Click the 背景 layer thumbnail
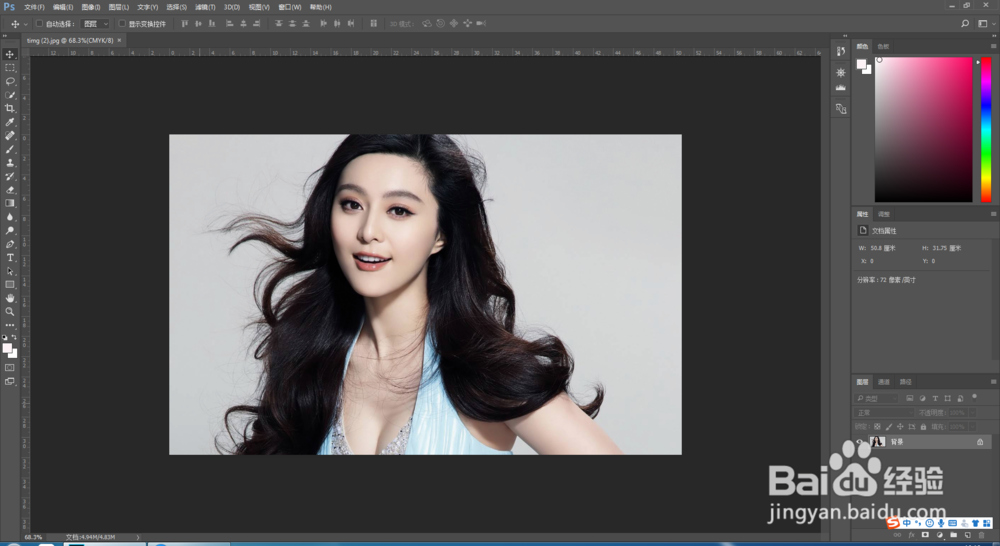Image resolution: width=1000 pixels, height=546 pixels. tap(878, 441)
